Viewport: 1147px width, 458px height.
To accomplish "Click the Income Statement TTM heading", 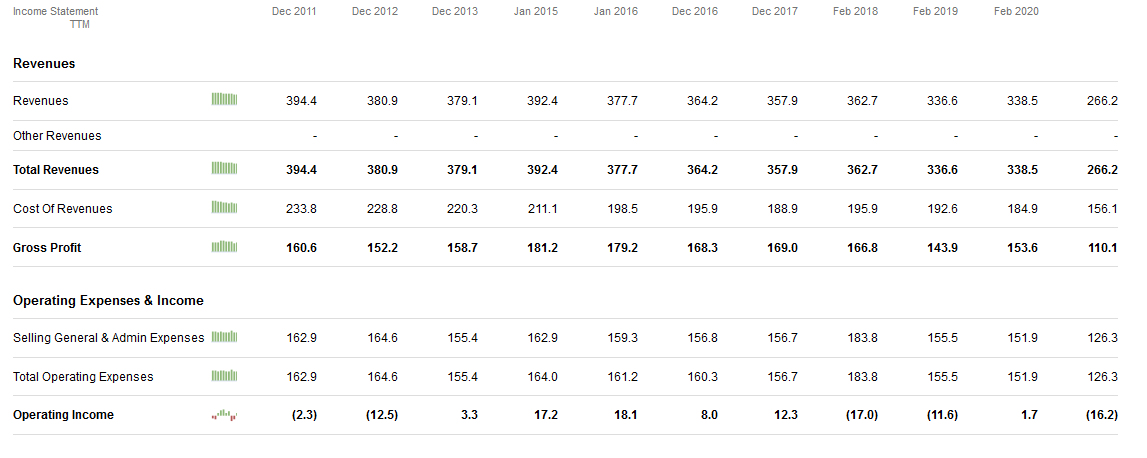I will (x=56, y=17).
